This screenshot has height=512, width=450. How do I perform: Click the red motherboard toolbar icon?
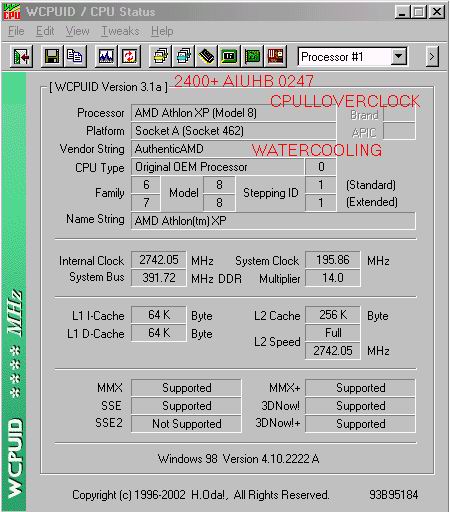(275, 57)
